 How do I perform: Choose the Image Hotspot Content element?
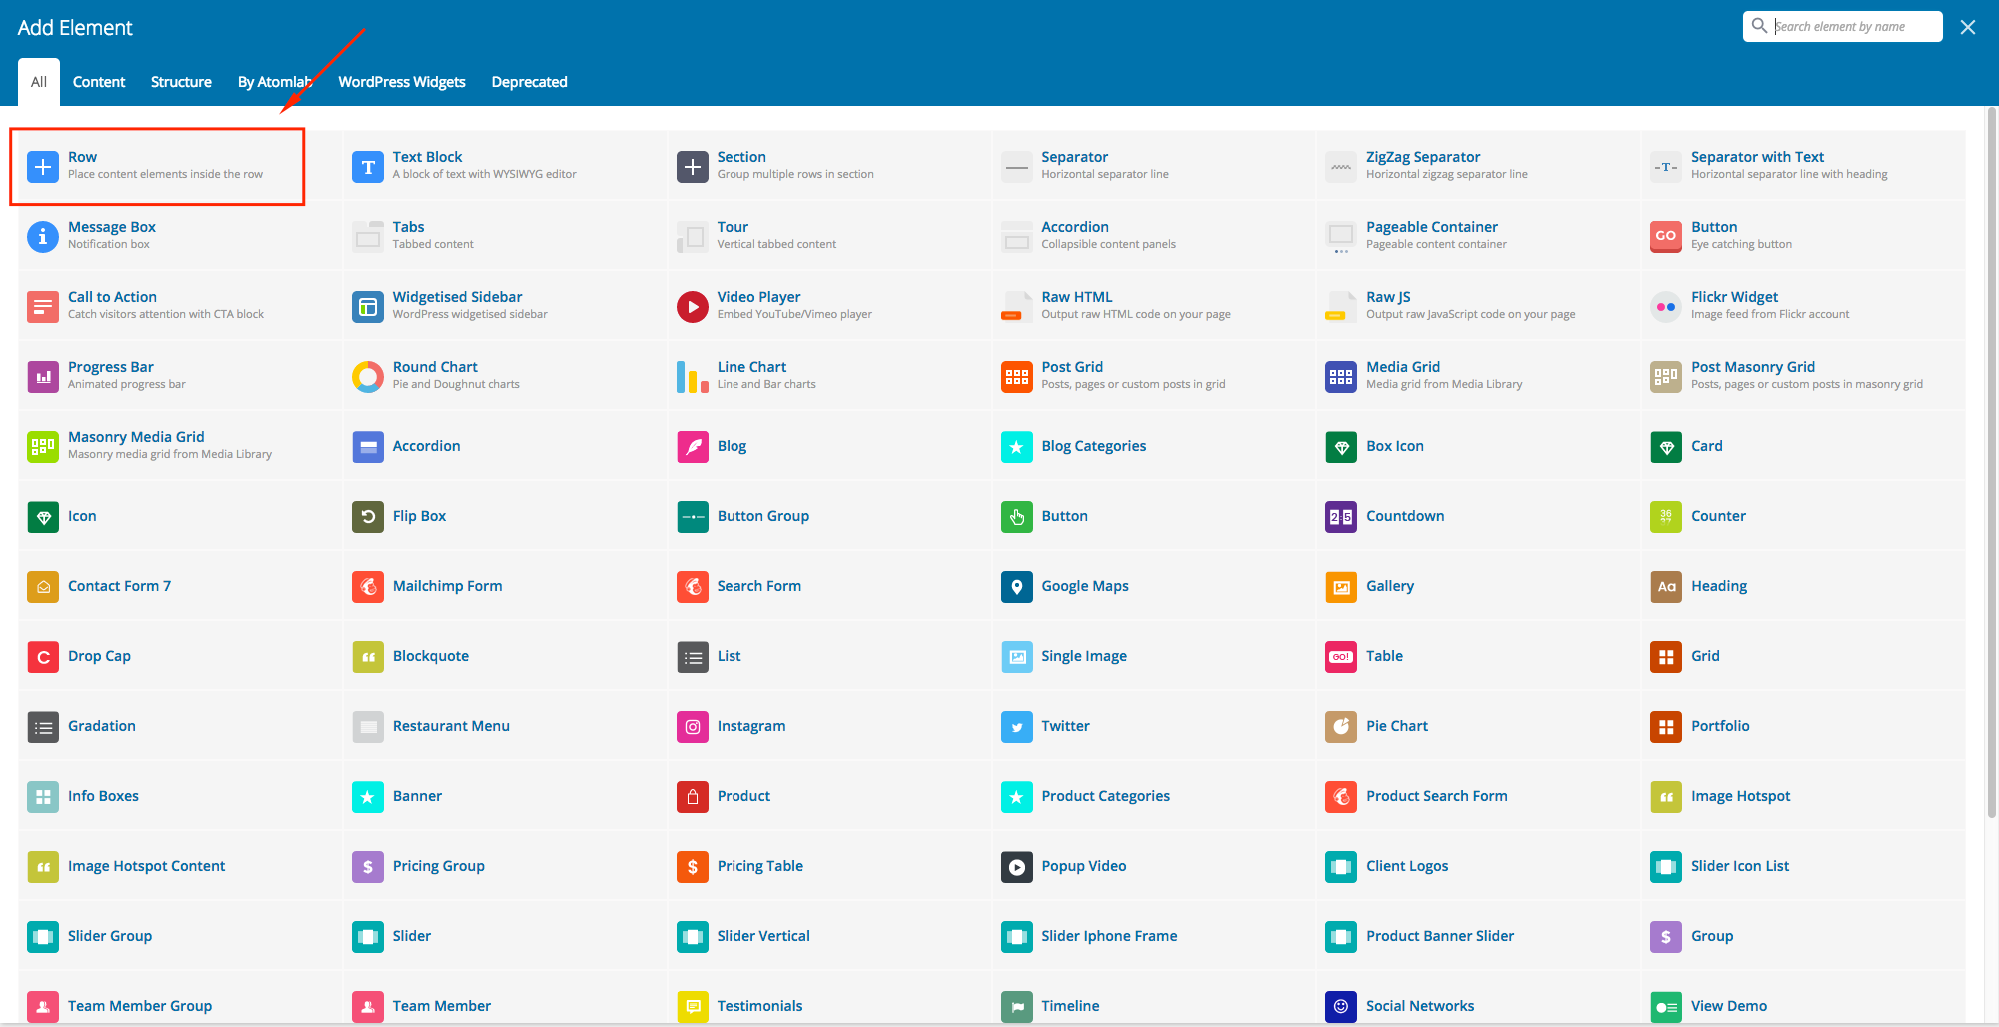pos(180,866)
